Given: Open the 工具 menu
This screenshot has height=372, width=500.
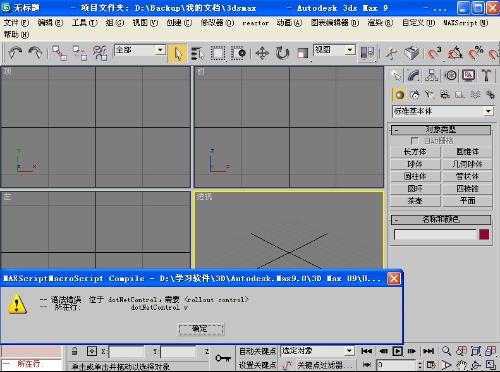Looking at the screenshot, I should click(85, 23).
